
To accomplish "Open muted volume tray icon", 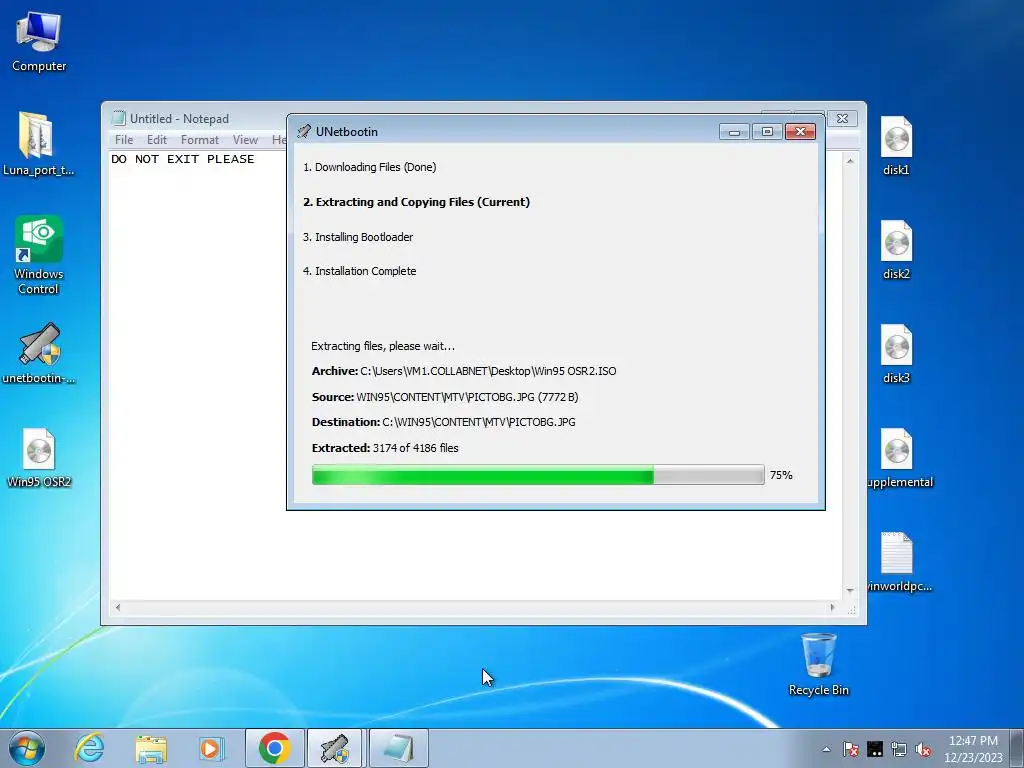I will [x=923, y=749].
